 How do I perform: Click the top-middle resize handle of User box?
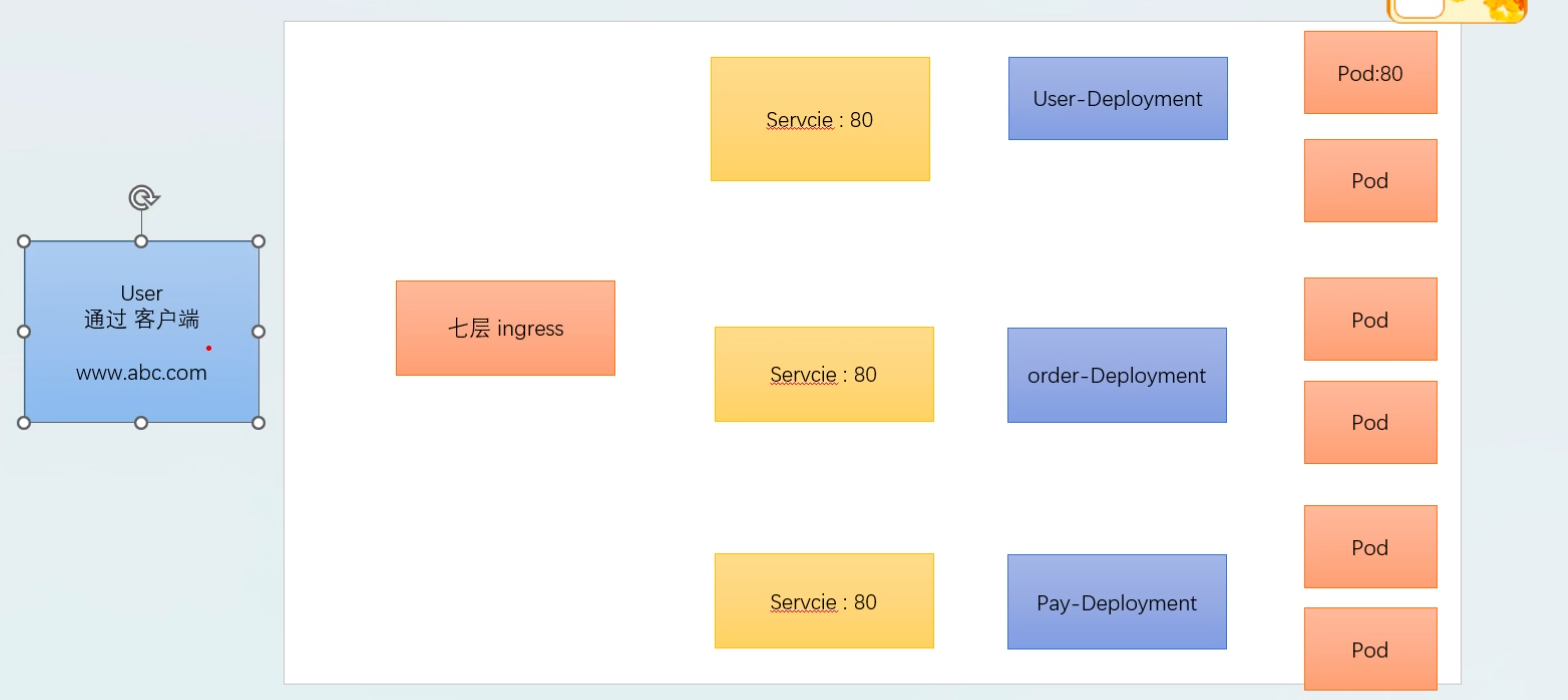tap(141, 241)
